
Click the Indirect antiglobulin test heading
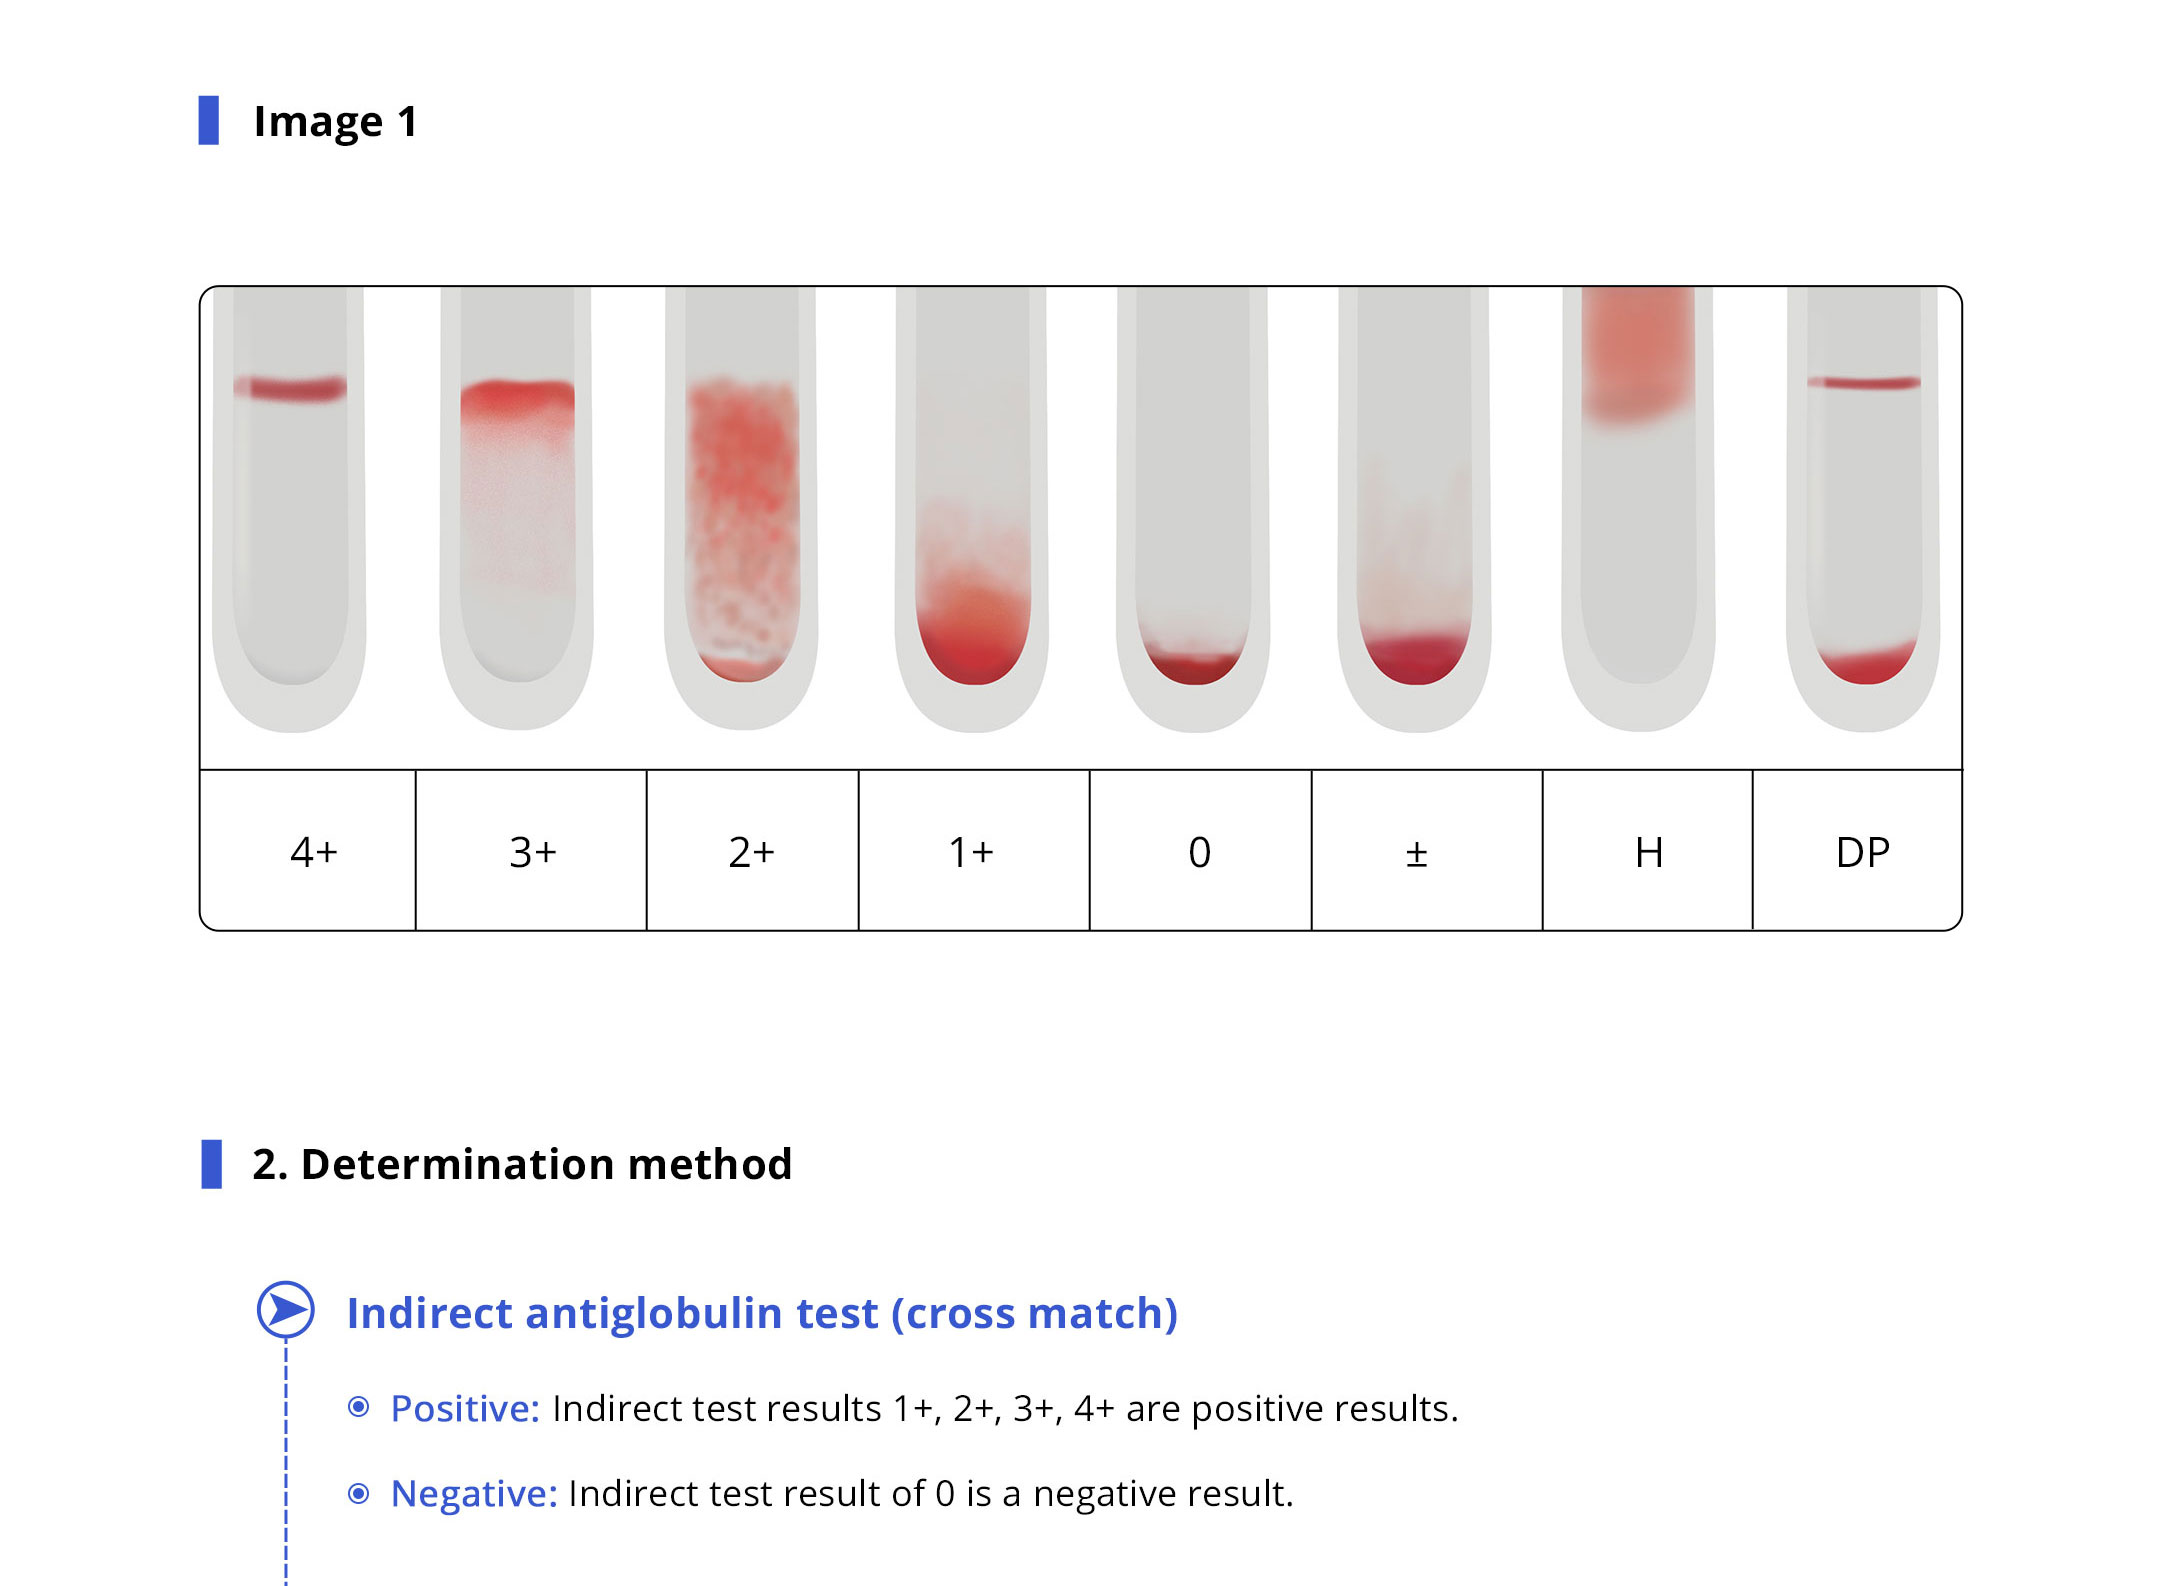pyautogui.click(x=762, y=1313)
